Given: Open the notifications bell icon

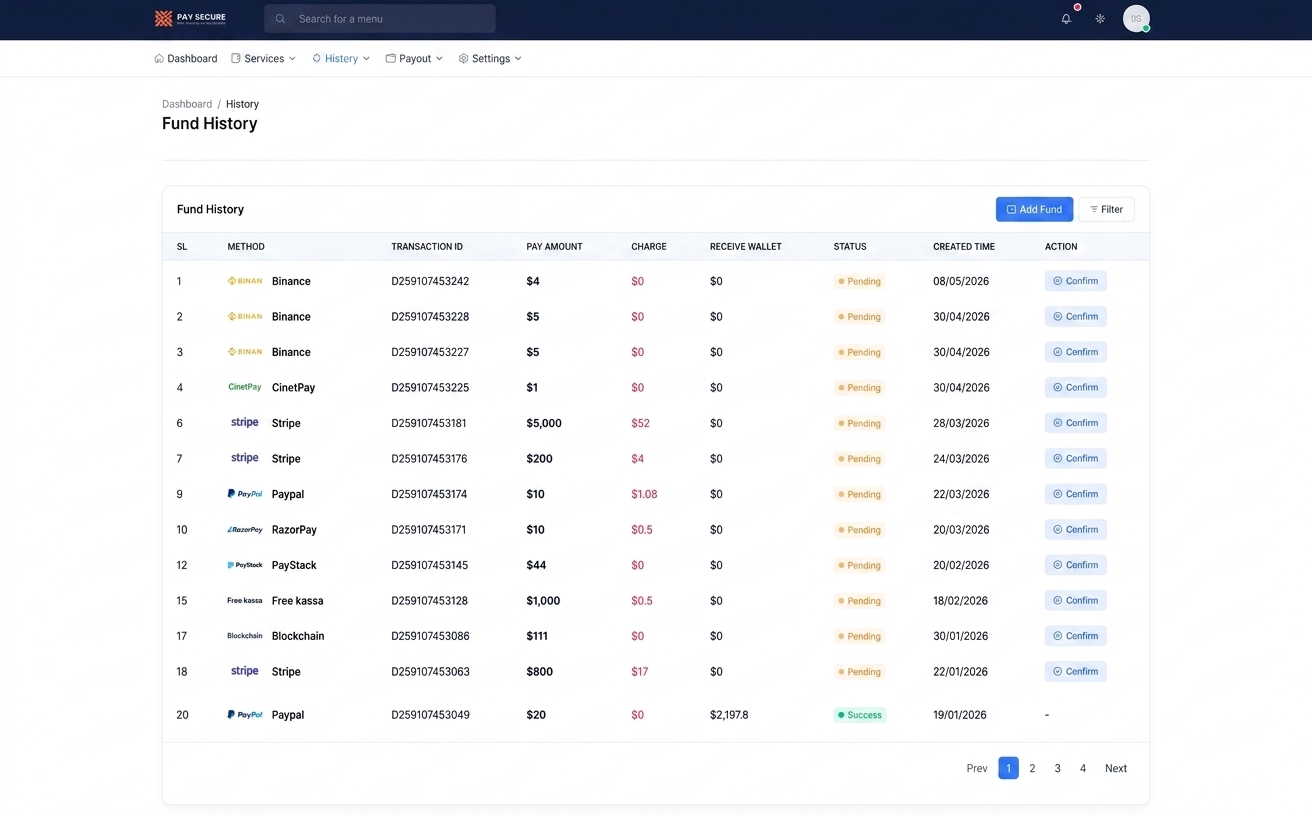Looking at the screenshot, I should coord(1066,19).
